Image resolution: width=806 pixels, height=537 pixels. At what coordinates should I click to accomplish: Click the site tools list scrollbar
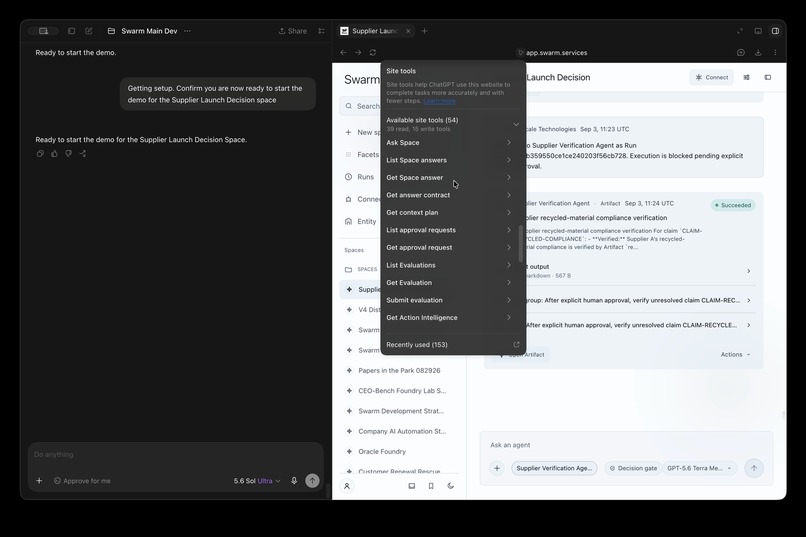coord(520,244)
